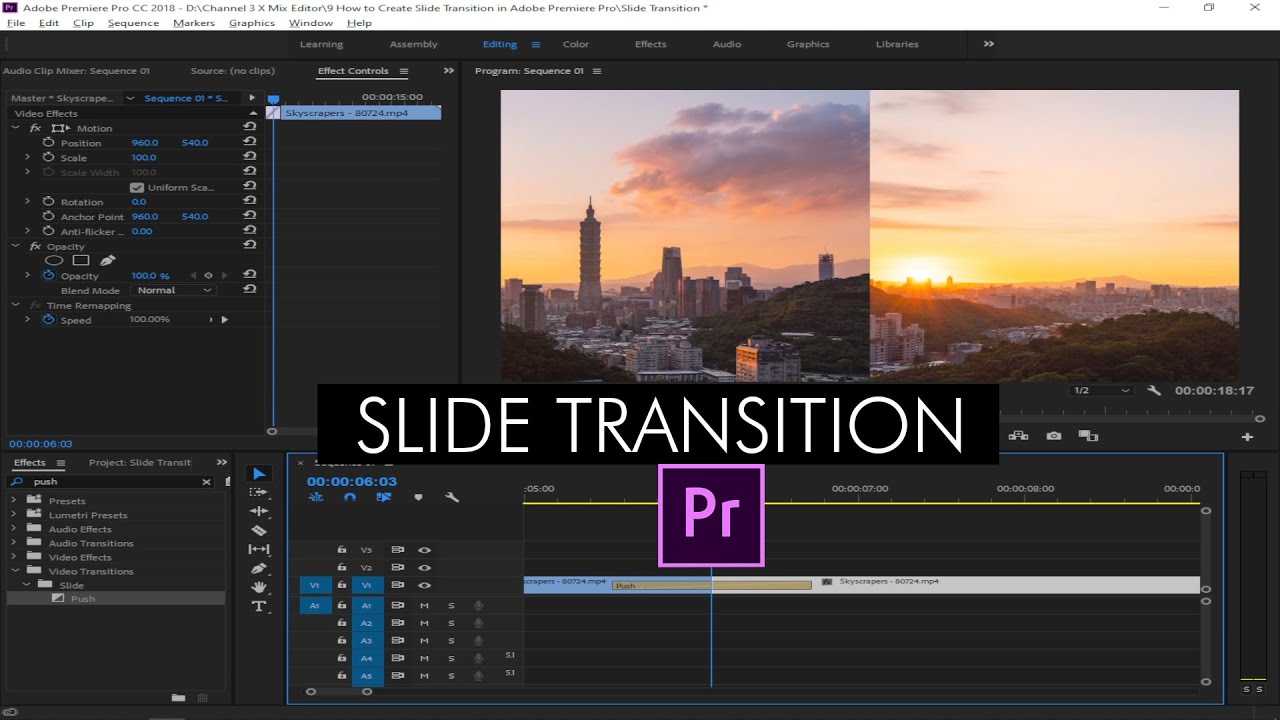Select the Ripple Edit tool
Viewport: 1280px width, 720px height.
click(258, 511)
